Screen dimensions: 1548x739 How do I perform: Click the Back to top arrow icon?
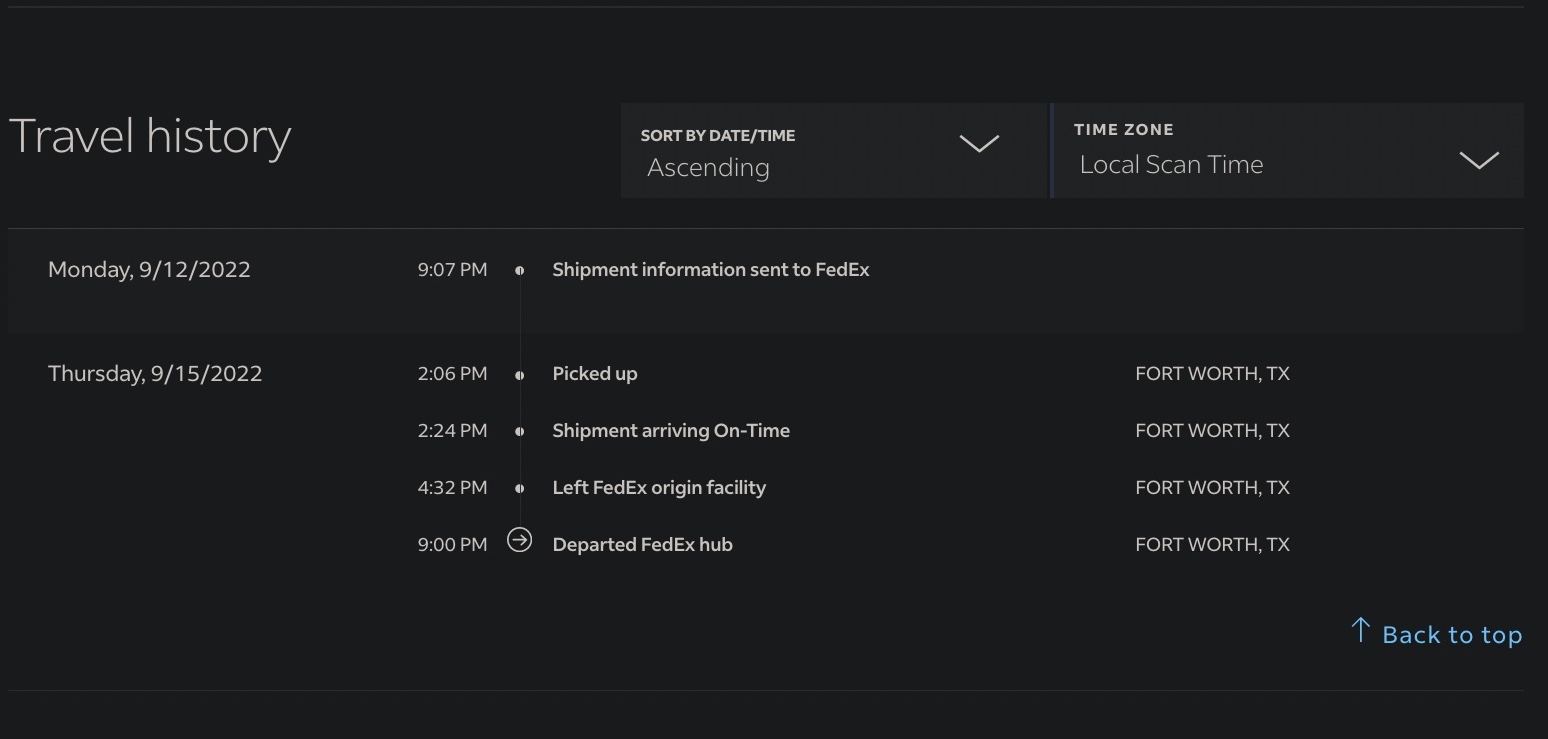coord(1360,630)
